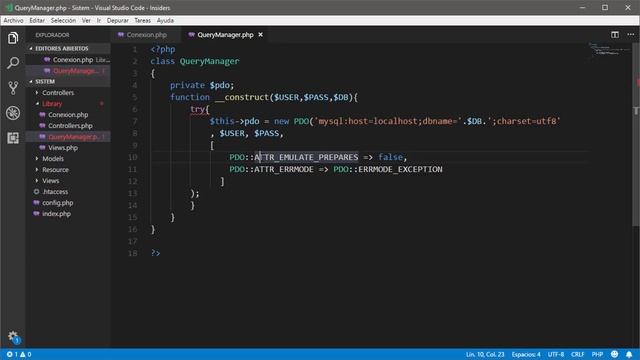640x360 pixels.
Task: Change language mode PHP
Action: click(597, 354)
